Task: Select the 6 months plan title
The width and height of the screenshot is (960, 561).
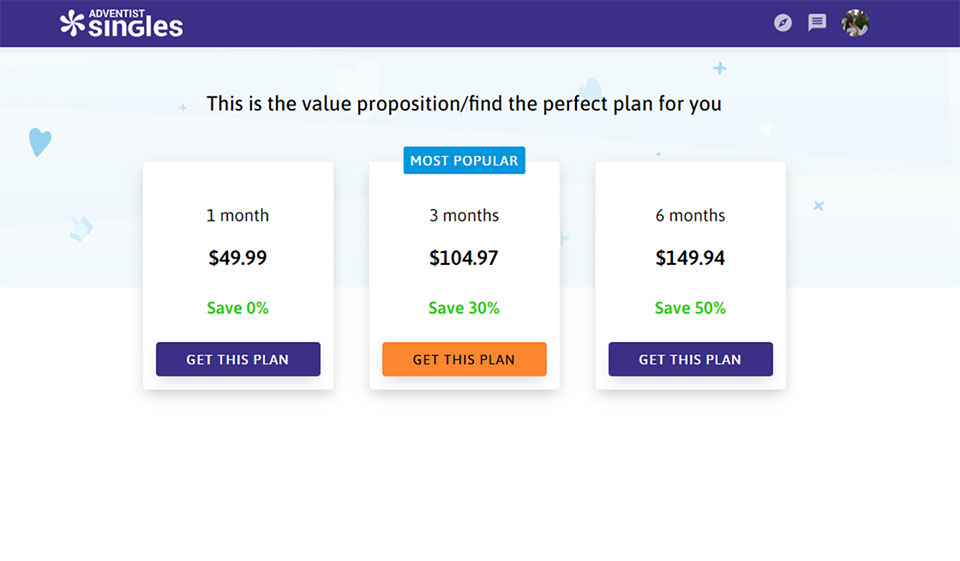Action: 690,215
